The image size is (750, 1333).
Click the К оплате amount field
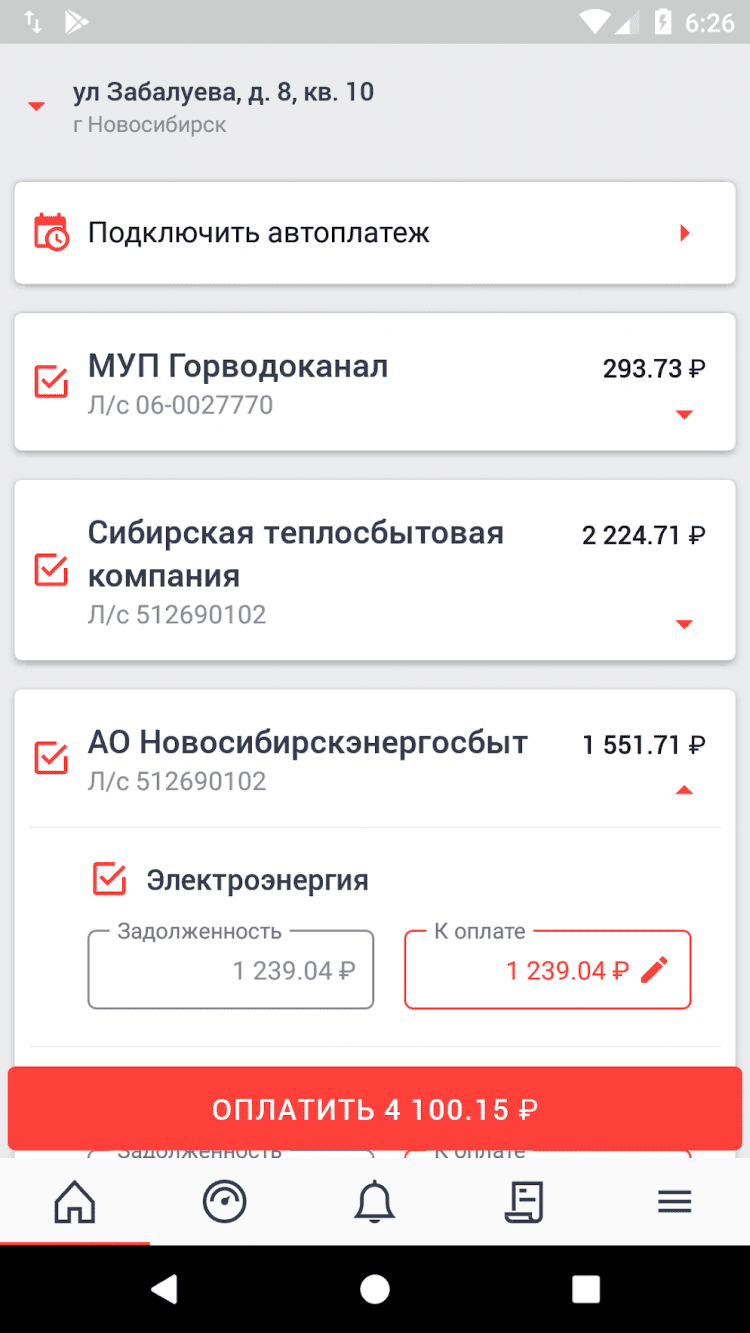(x=545, y=970)
